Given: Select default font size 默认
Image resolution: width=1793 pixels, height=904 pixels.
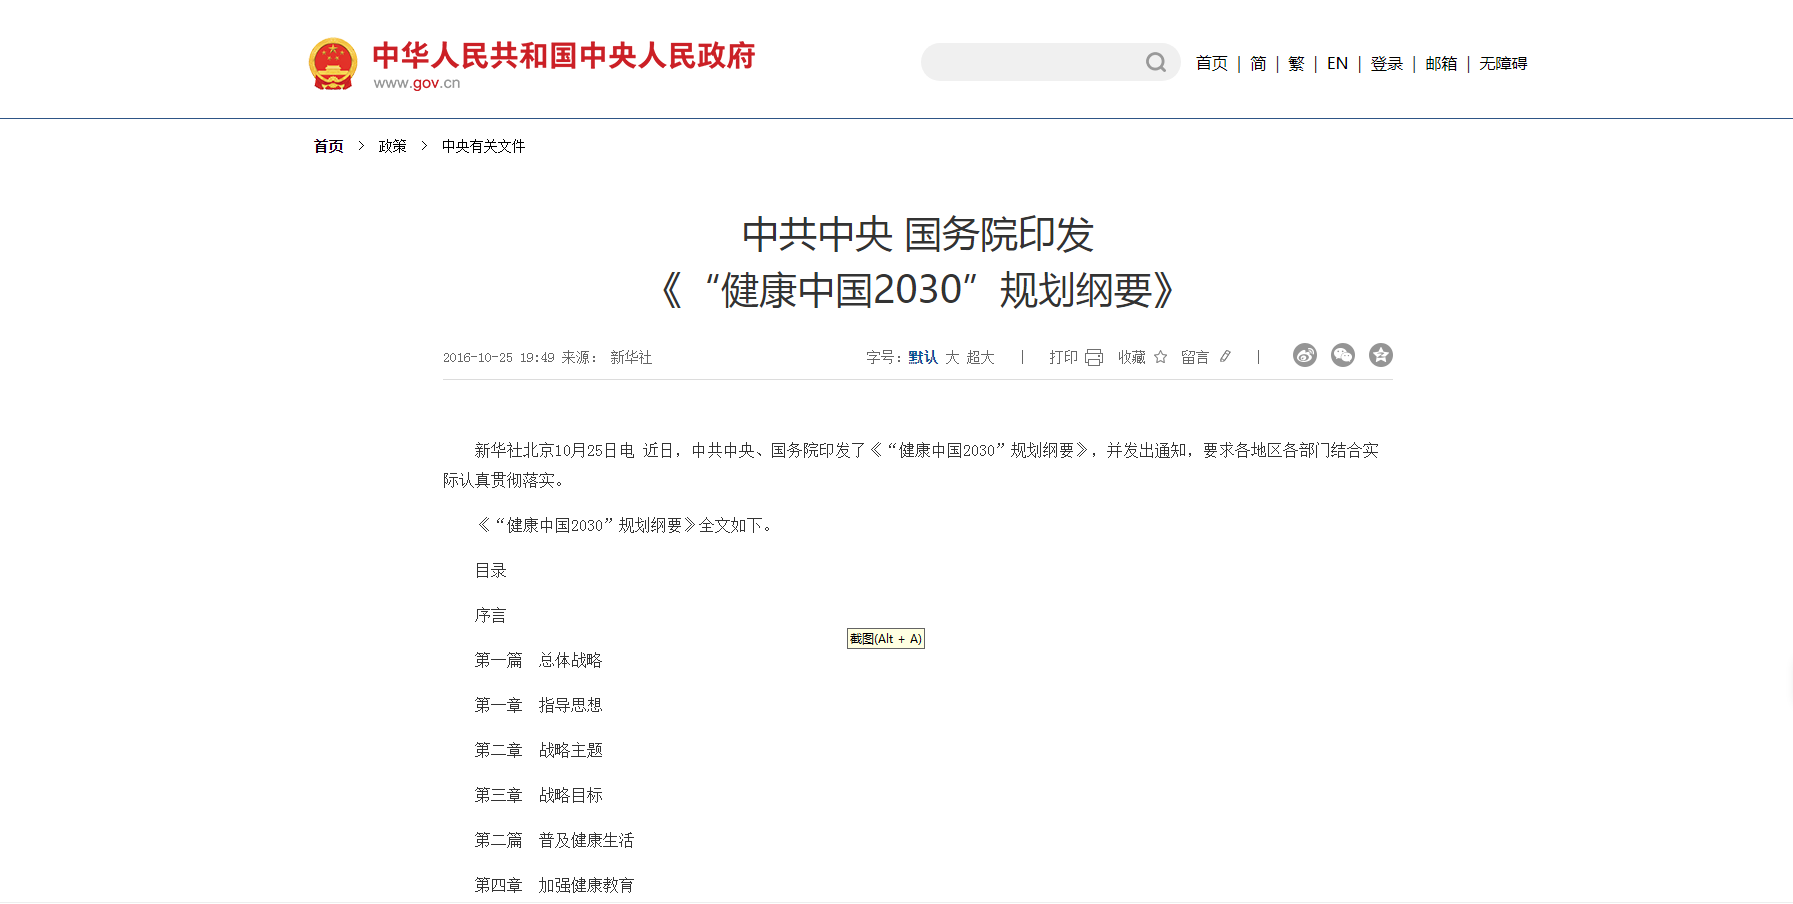Looking at the screenshot, I should coord(922,358).
